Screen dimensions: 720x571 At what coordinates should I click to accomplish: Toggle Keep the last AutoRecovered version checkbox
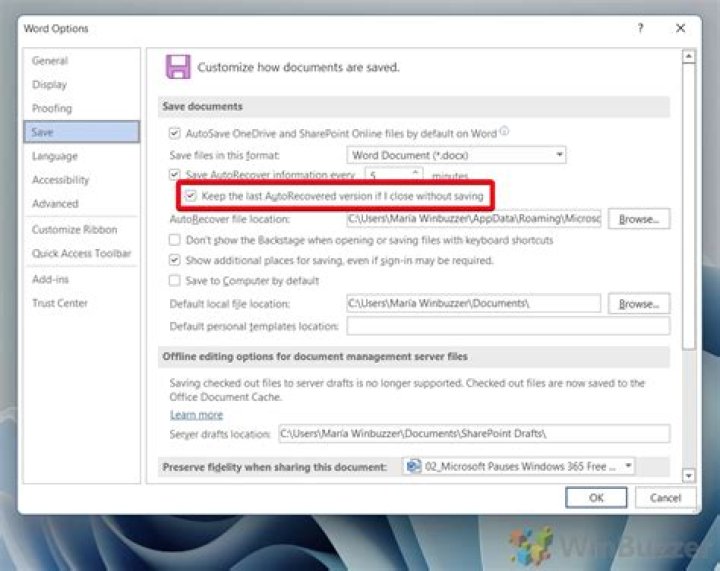tap(191, 196)
